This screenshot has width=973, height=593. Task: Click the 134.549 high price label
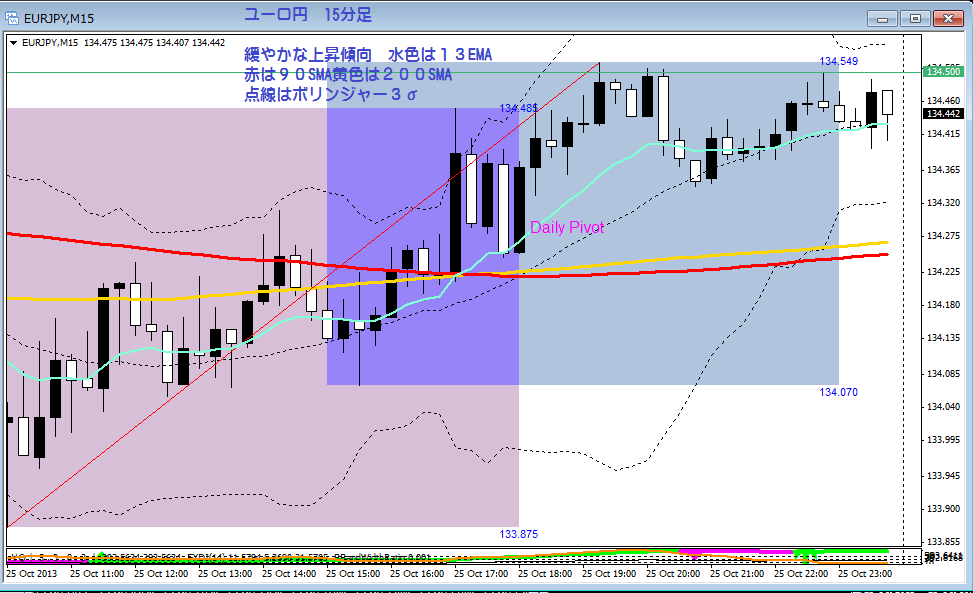pyautogui.click(x=838, y=61)
